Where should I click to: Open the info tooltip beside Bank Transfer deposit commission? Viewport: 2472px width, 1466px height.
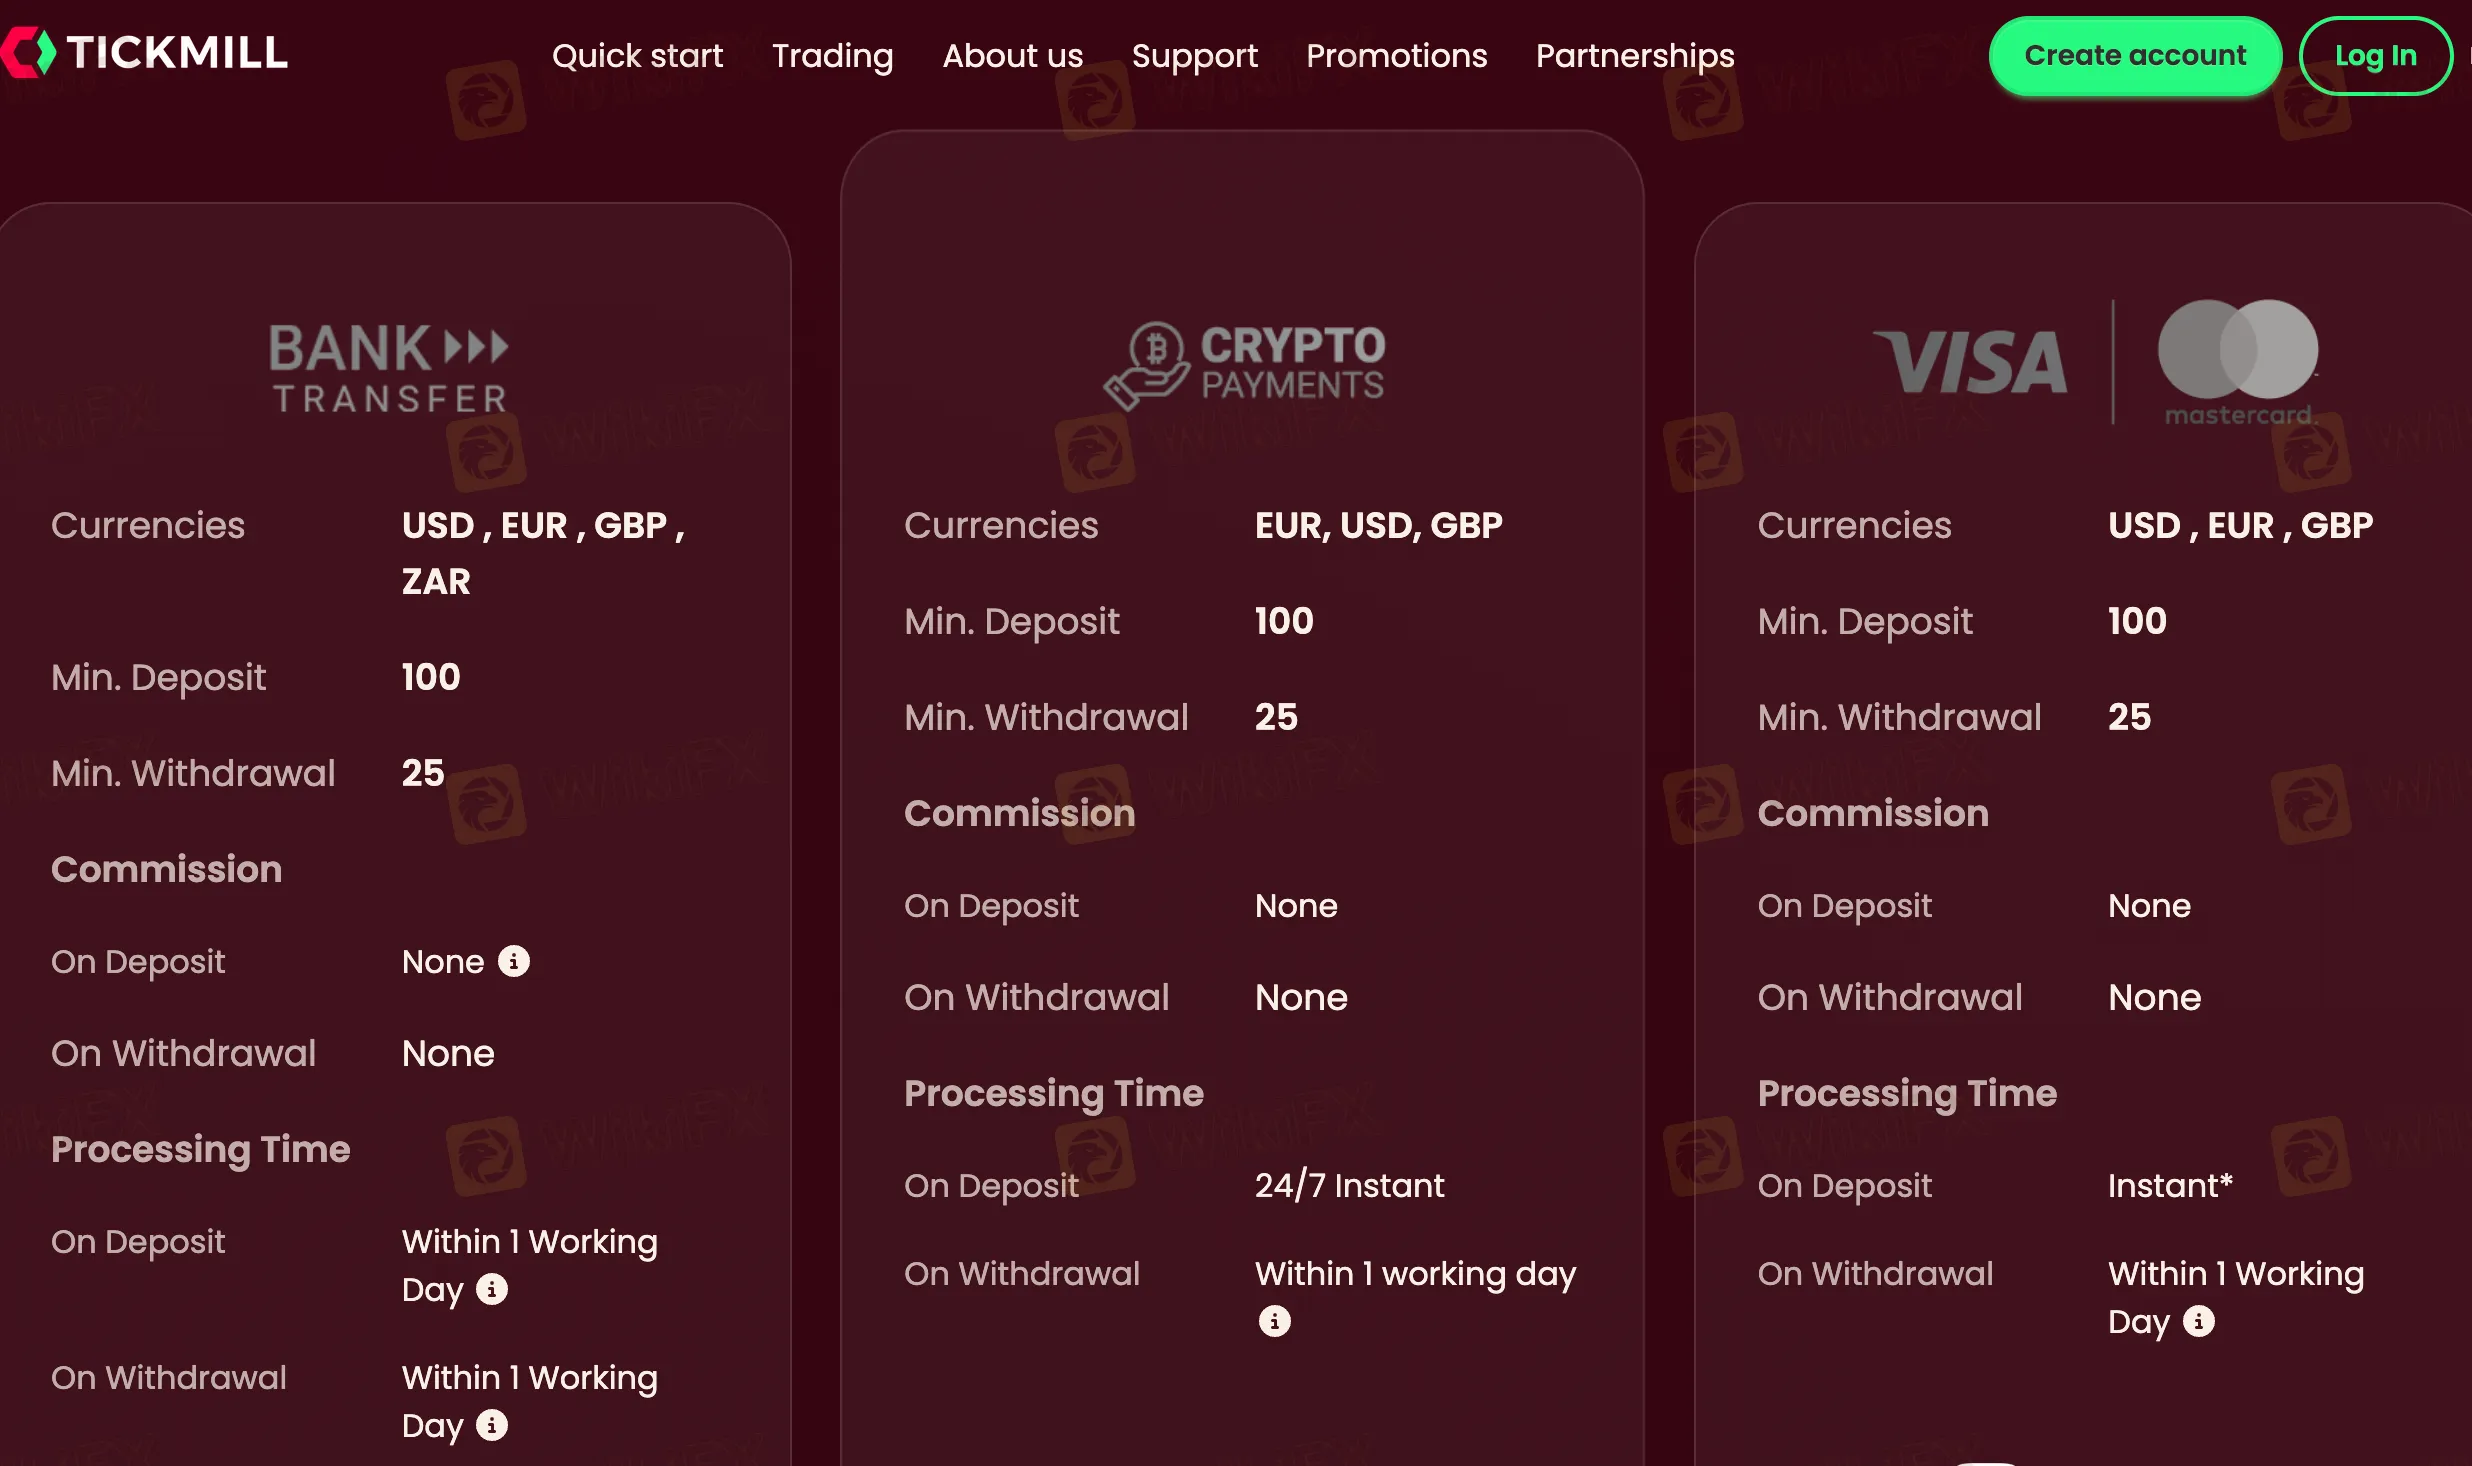click(513, 961)
